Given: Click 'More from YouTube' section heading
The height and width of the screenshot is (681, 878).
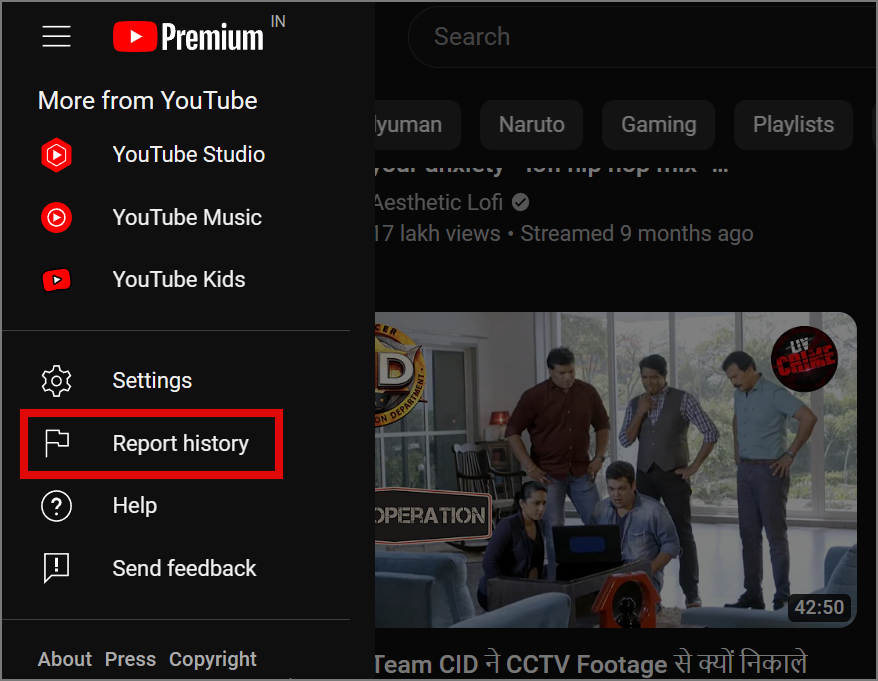Looking at the screenshot, I should coord(148,101).
